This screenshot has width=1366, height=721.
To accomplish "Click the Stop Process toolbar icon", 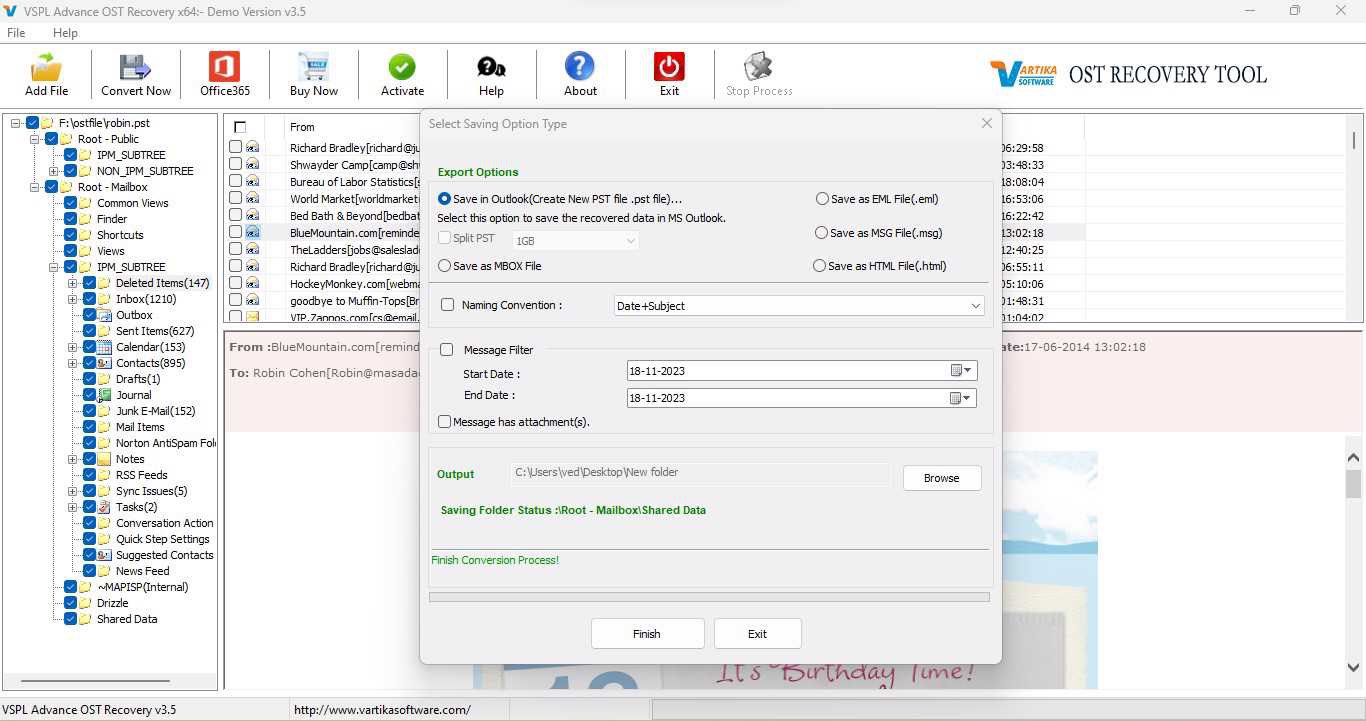I will [x=759, y=67].
